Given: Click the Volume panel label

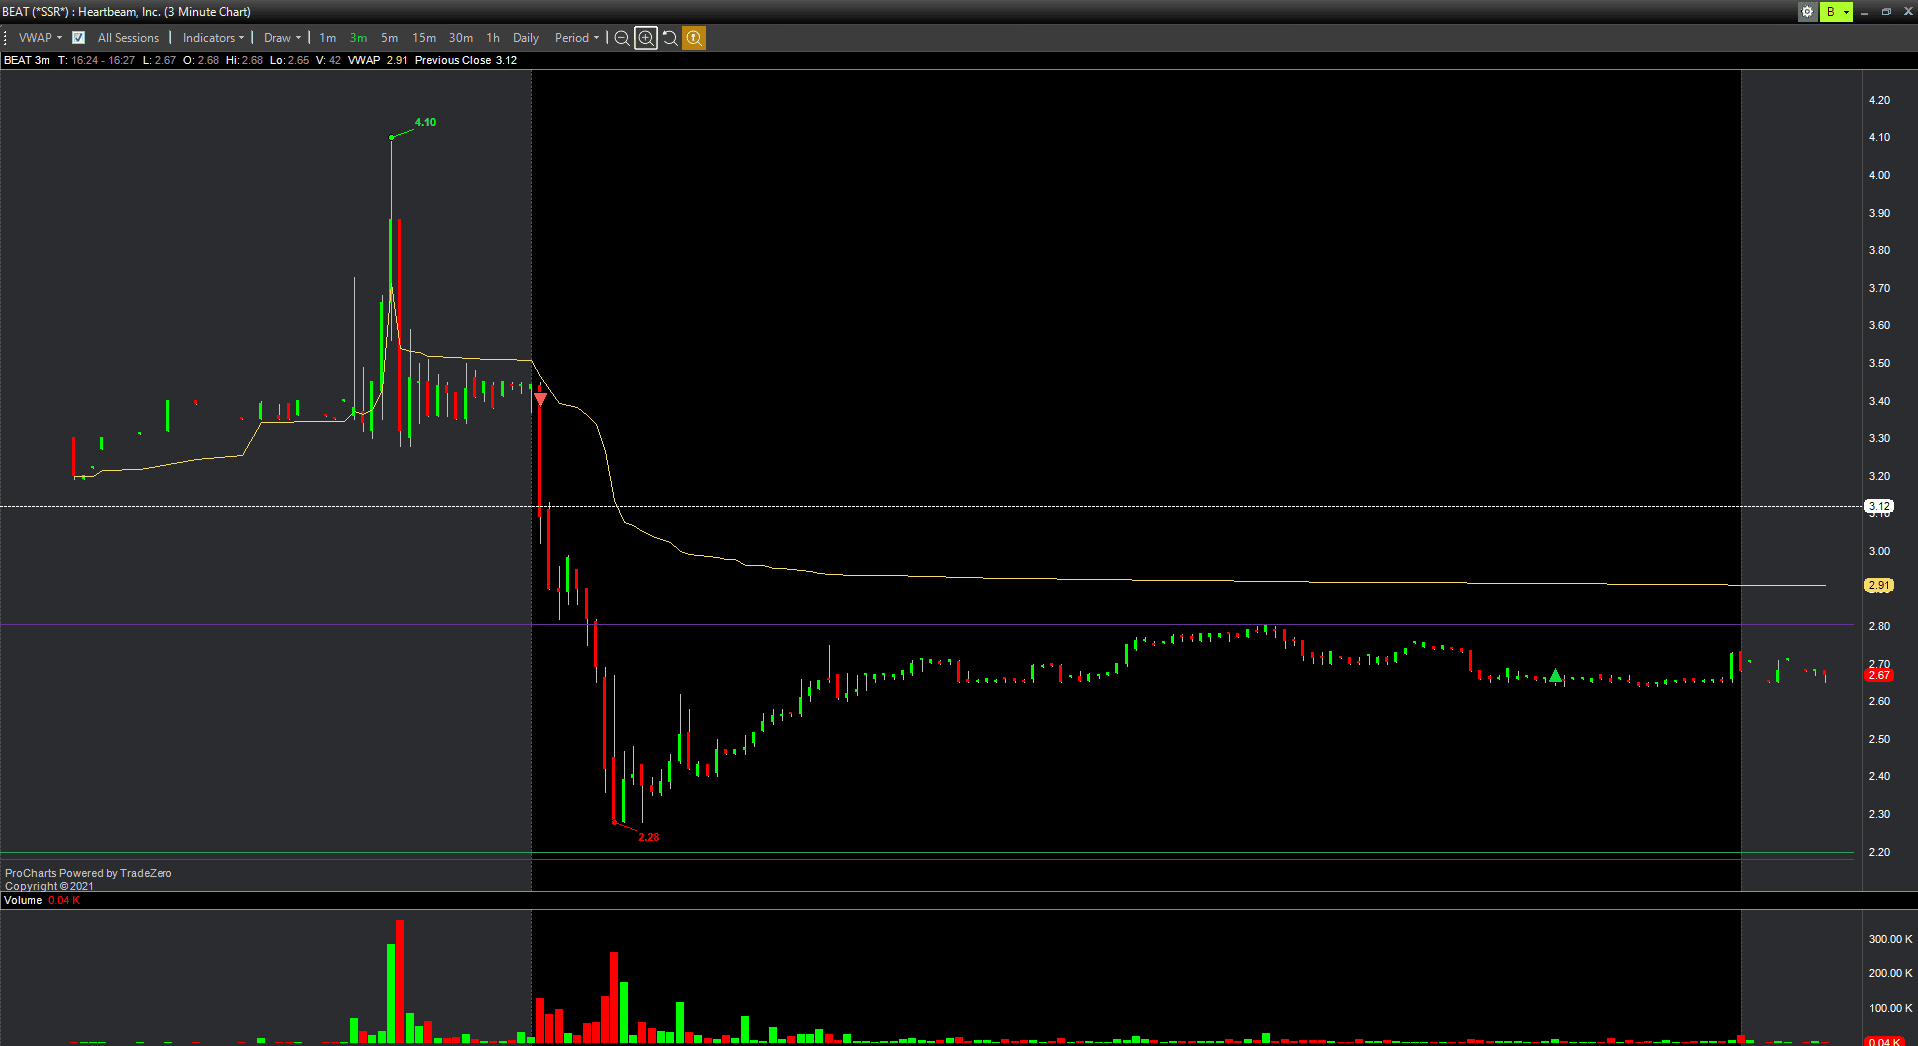Looking at the screenshot, I should [23, 900].
